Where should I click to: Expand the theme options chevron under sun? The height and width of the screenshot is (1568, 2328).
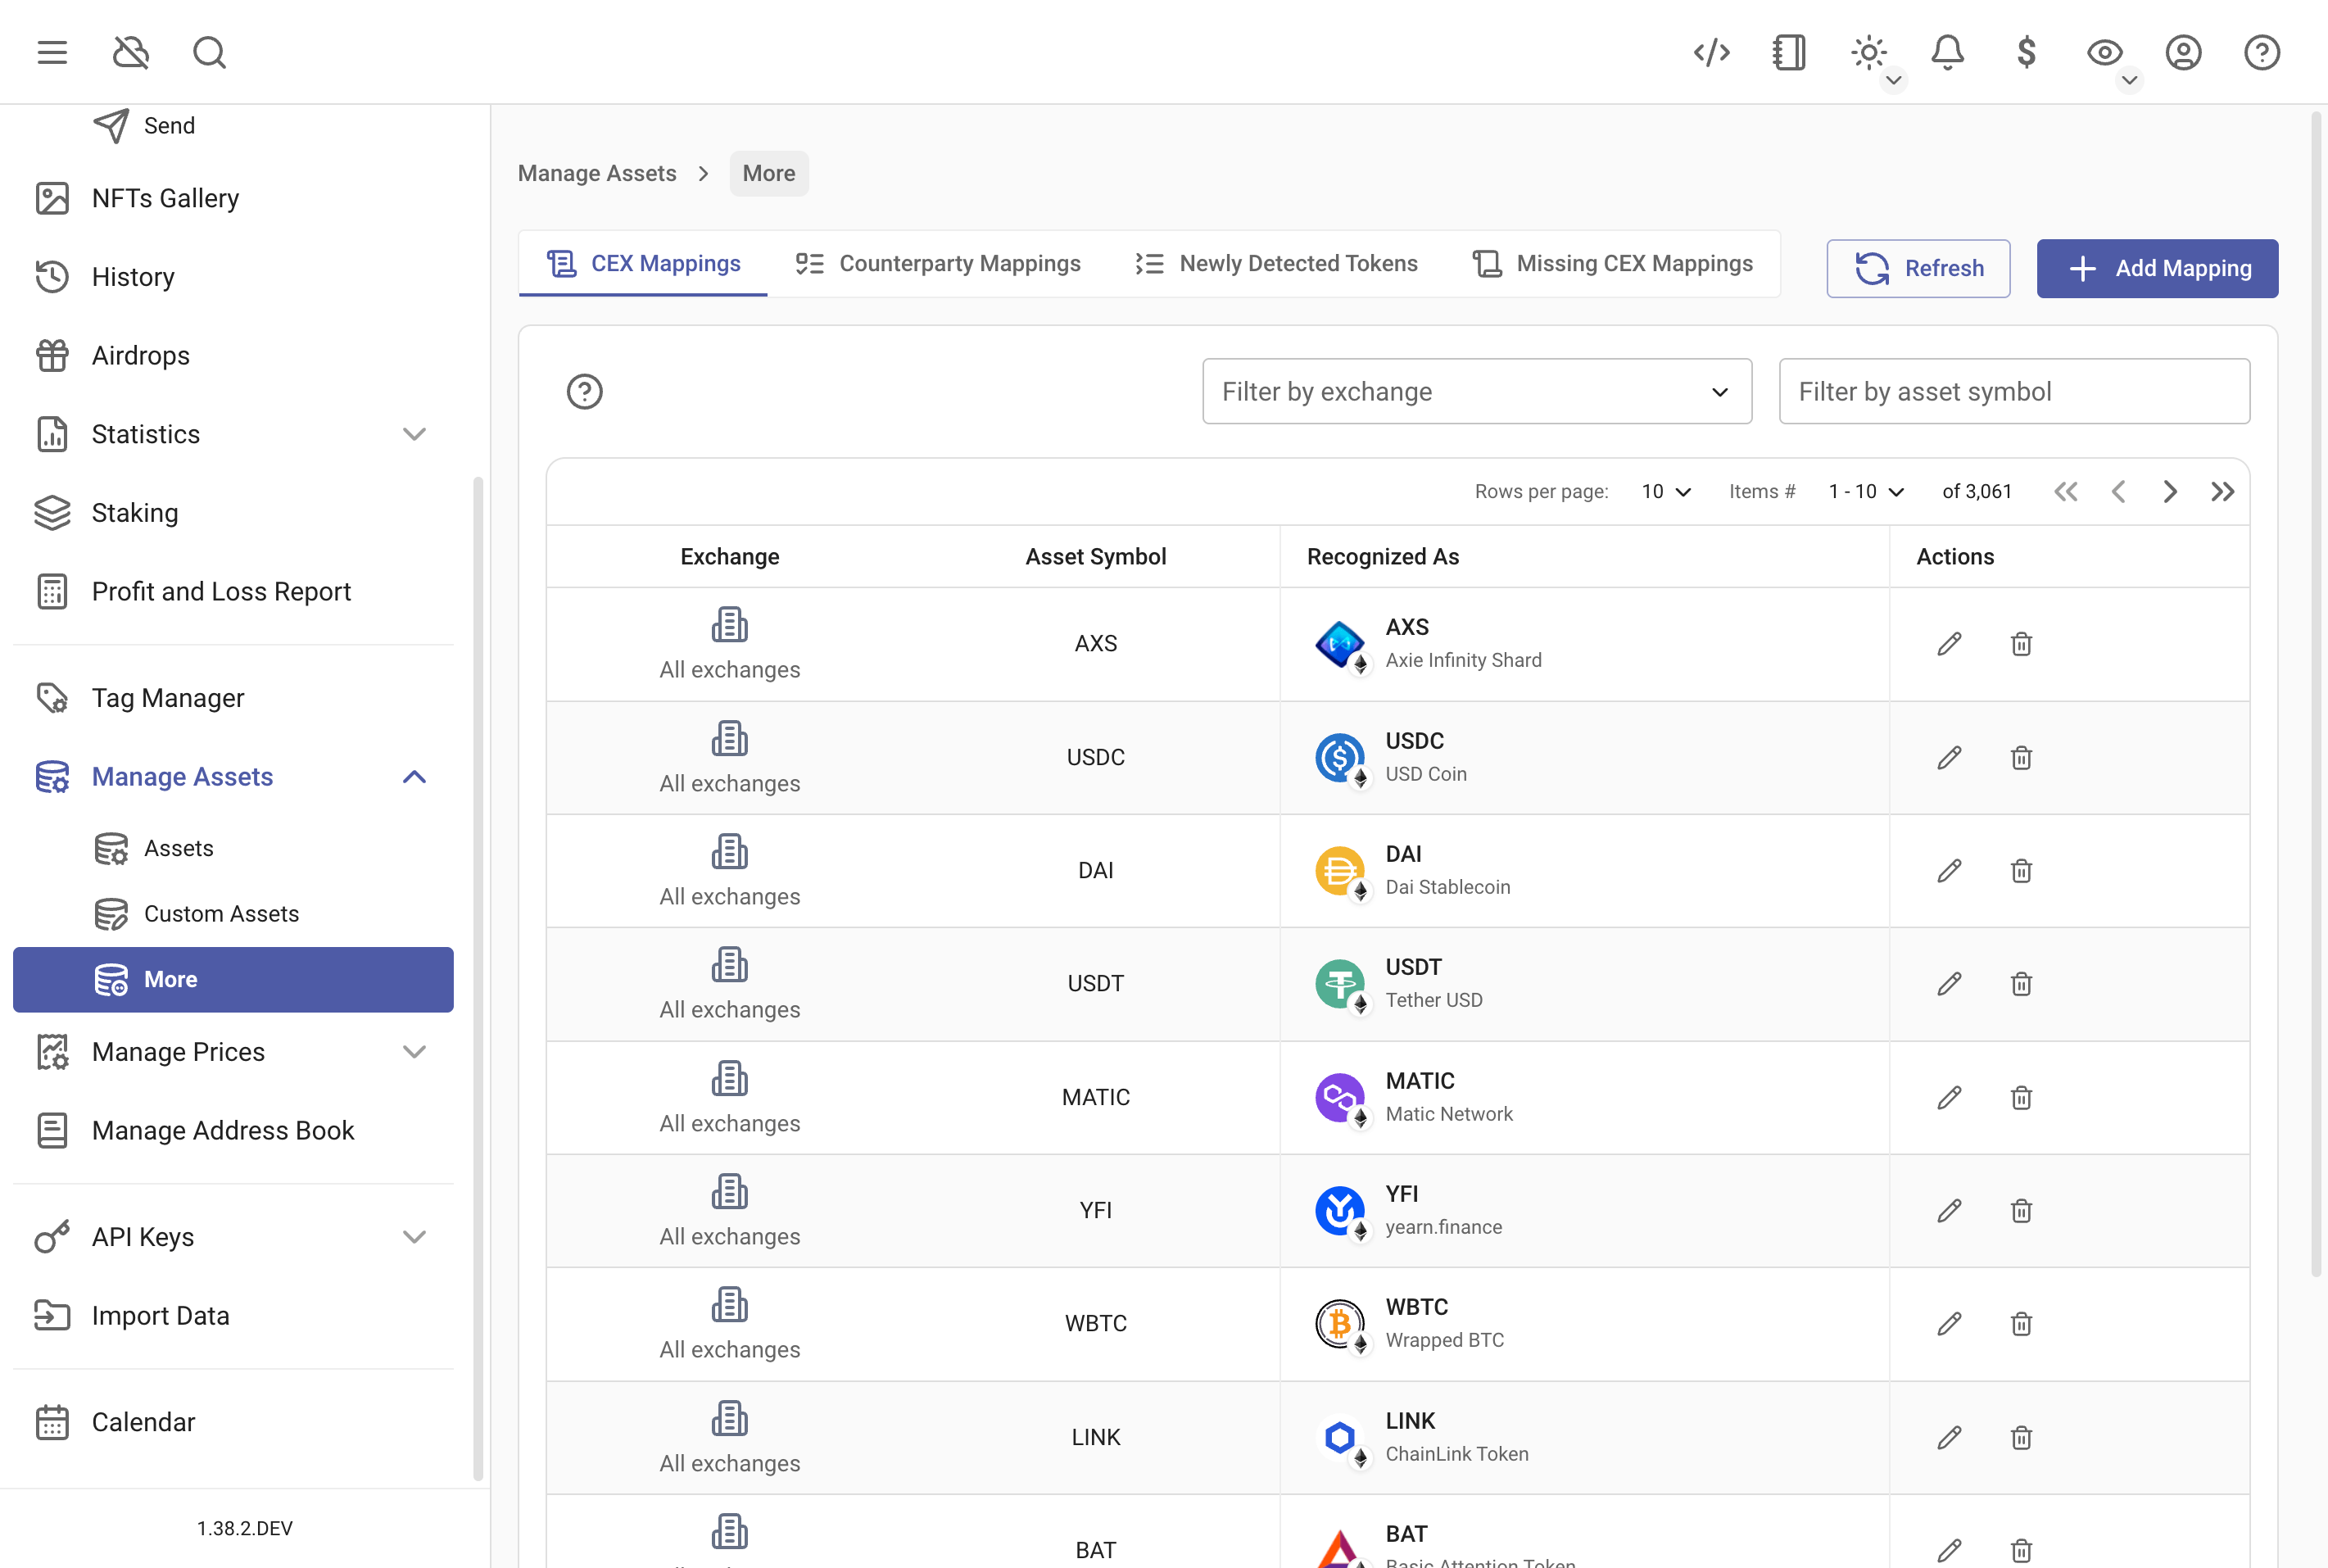1893,80
